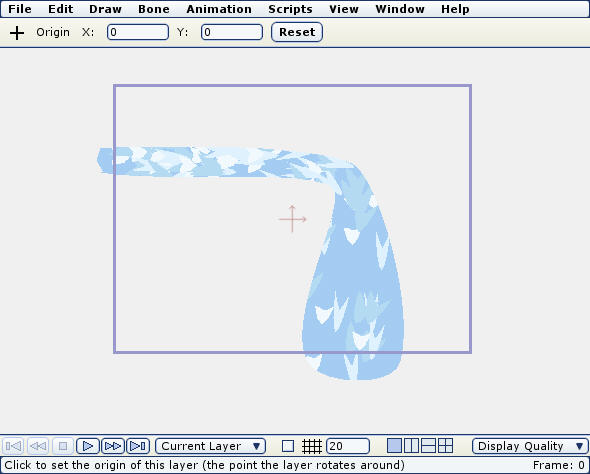Viewport: 590px width, 474px height.
Task: Click the grid icon beside the checkbox
Action: [312, 446]
